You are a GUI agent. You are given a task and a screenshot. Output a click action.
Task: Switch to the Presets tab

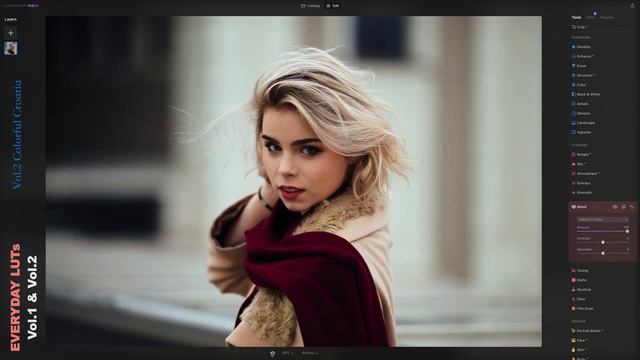pos(607,18)
